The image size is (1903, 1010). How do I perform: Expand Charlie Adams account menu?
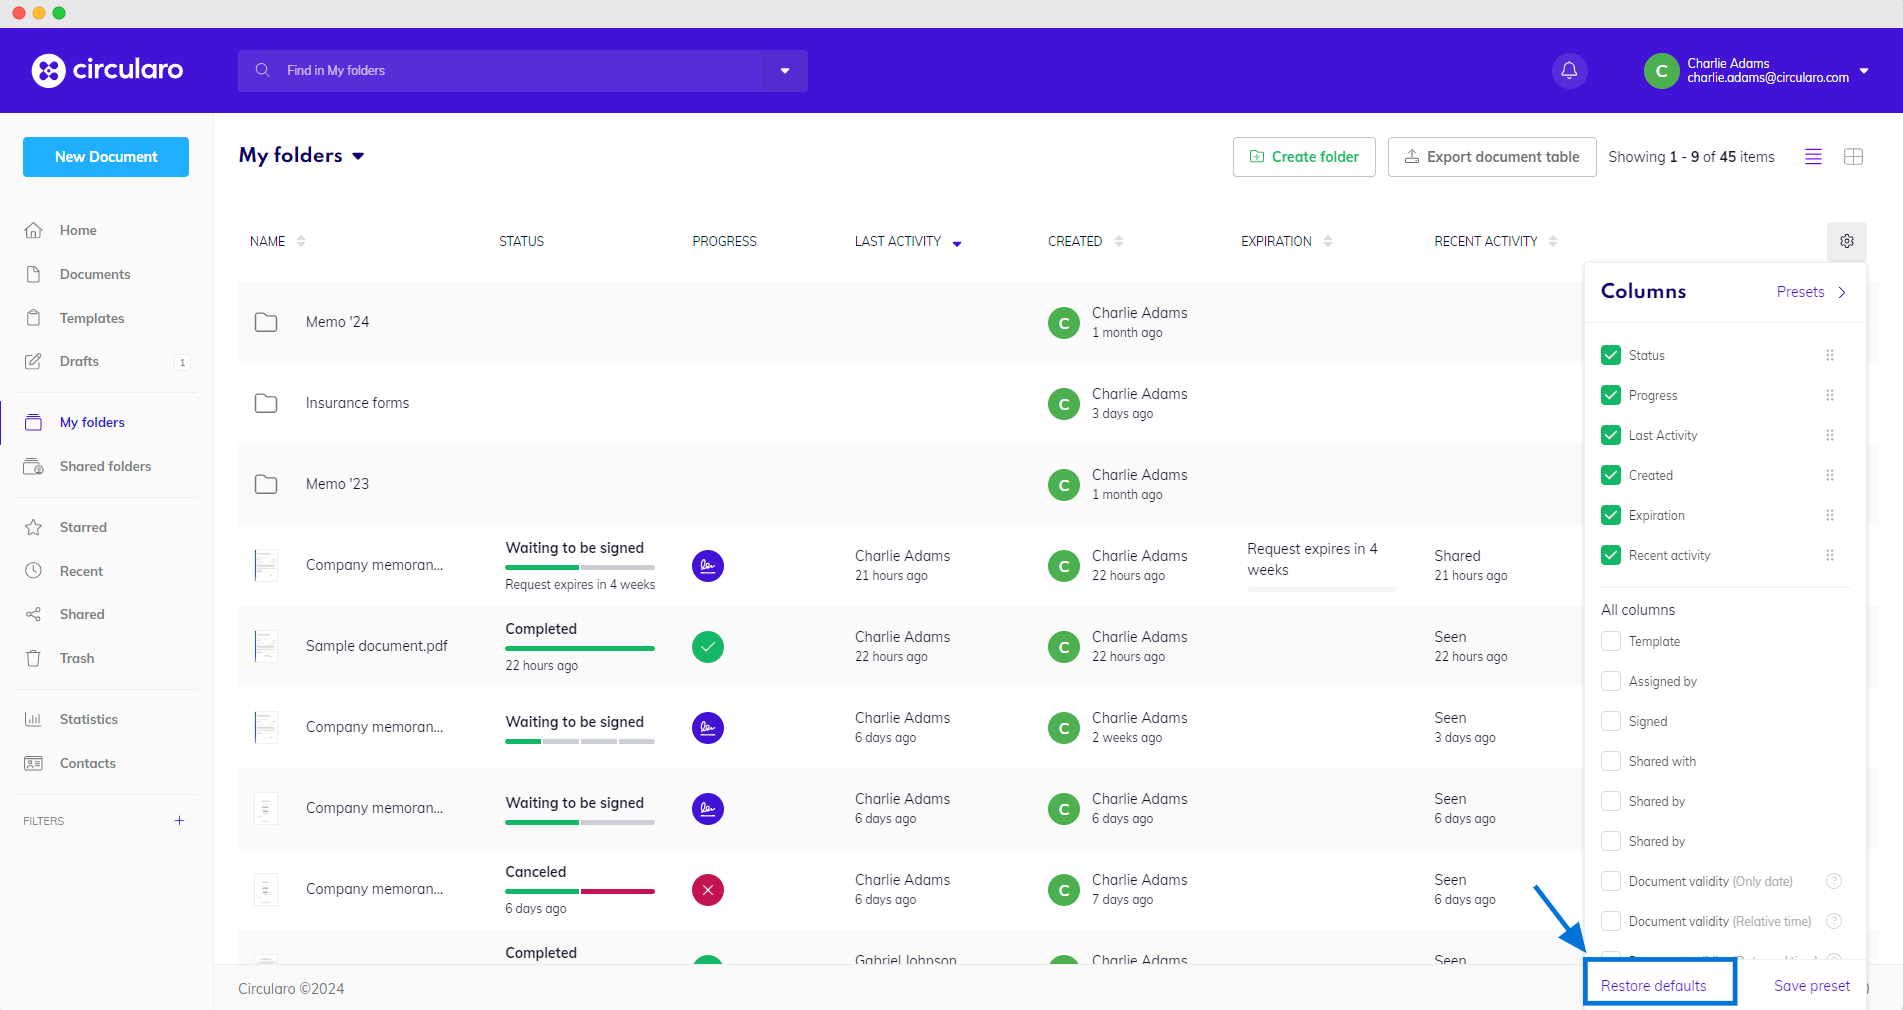coord(1864,71)
